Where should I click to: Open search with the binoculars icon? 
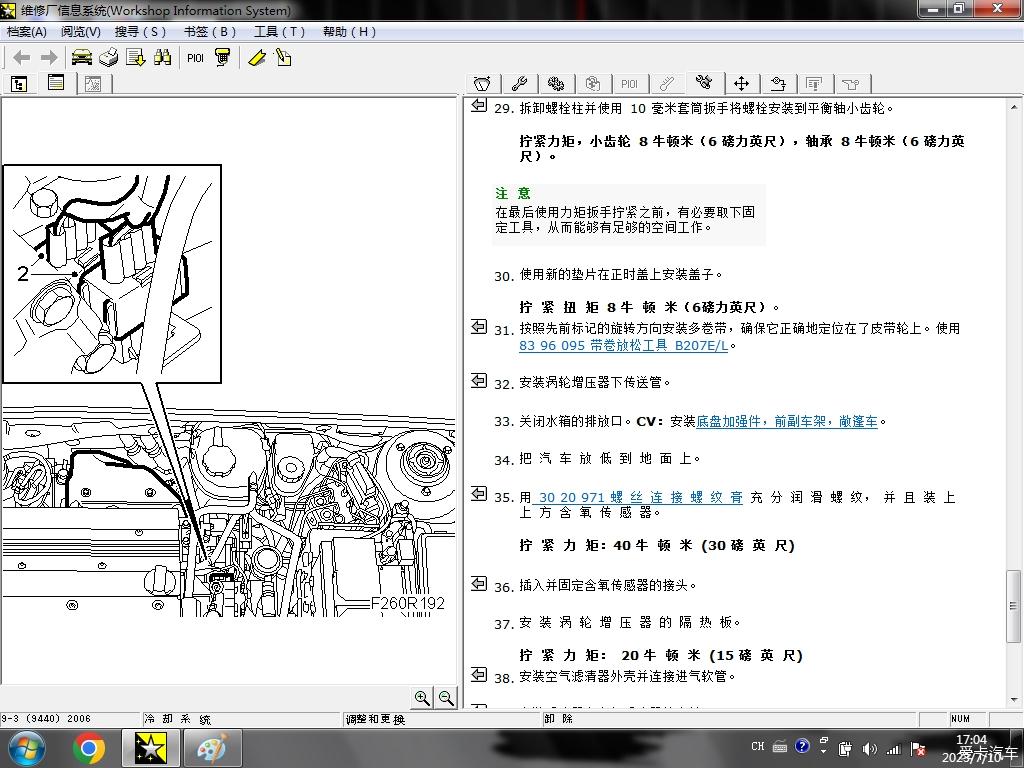click(163, 57)
